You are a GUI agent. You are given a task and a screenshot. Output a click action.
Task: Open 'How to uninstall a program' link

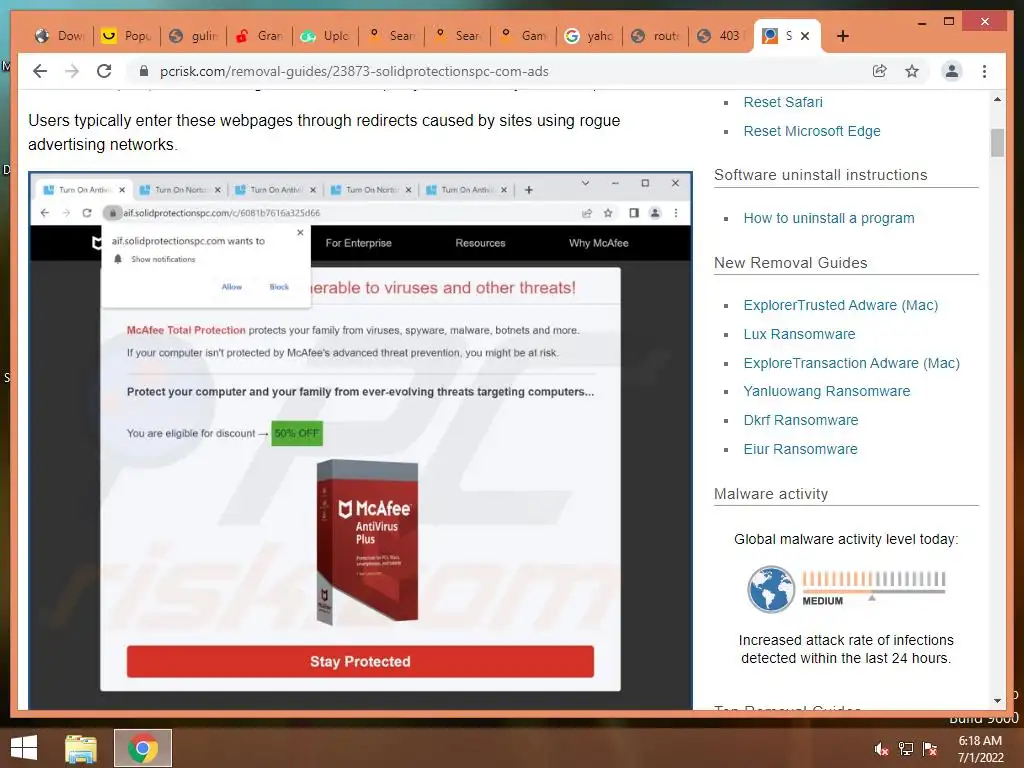[829, 218]
